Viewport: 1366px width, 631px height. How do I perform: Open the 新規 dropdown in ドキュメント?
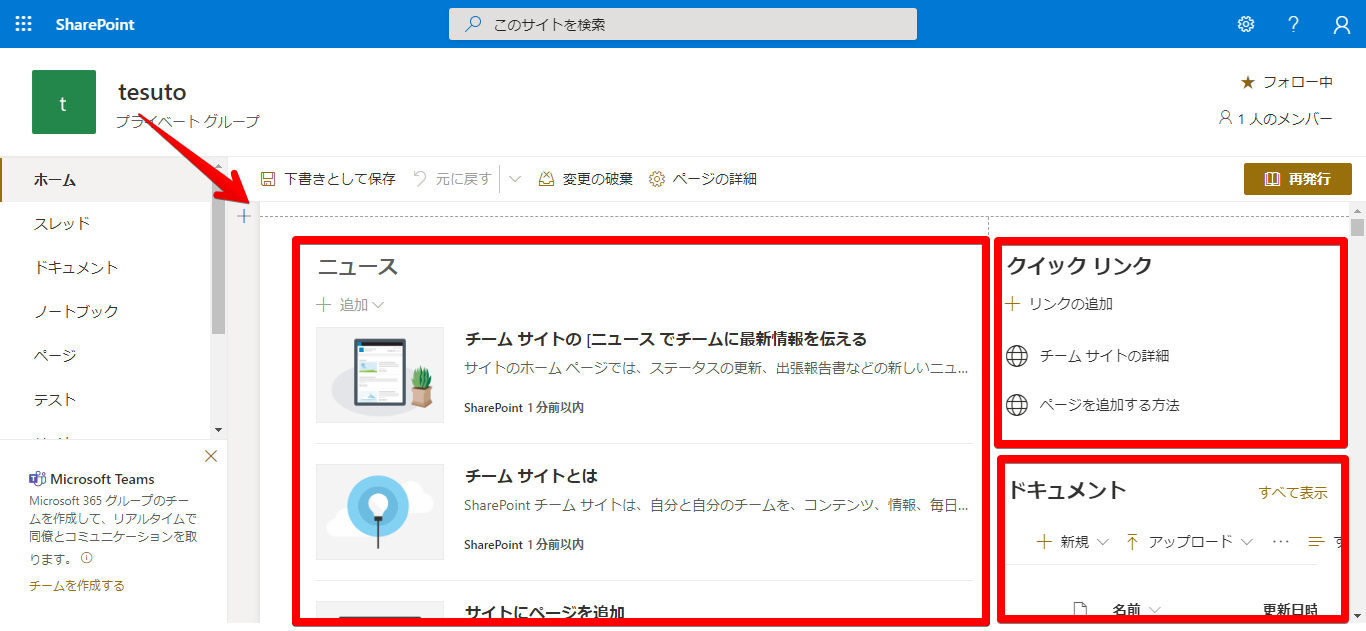[x=1073, y=541]
